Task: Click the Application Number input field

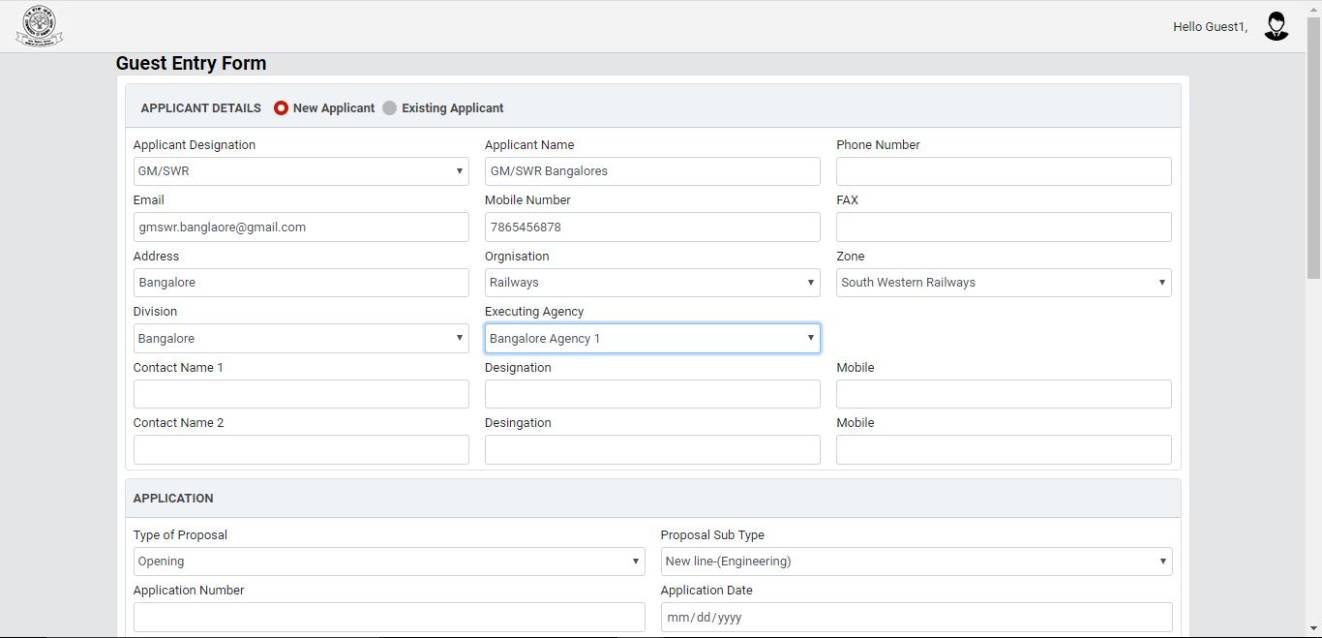Action: pyautogui.click(x=388, y=617)
